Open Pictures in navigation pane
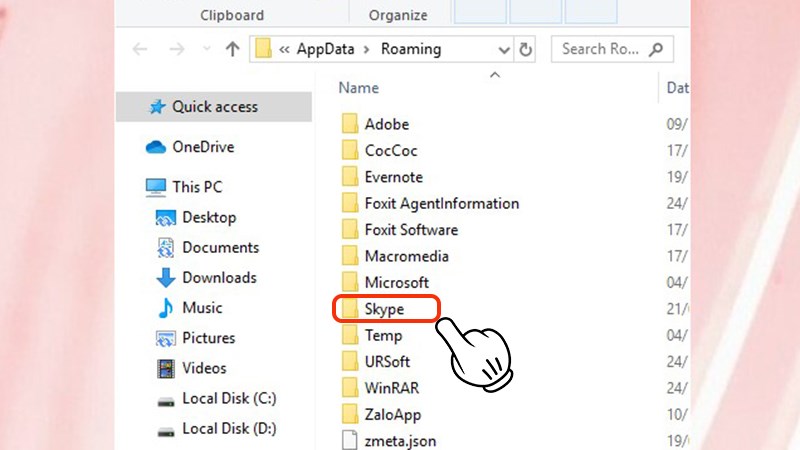Screen dimensions: 800x450 (209, 338)
